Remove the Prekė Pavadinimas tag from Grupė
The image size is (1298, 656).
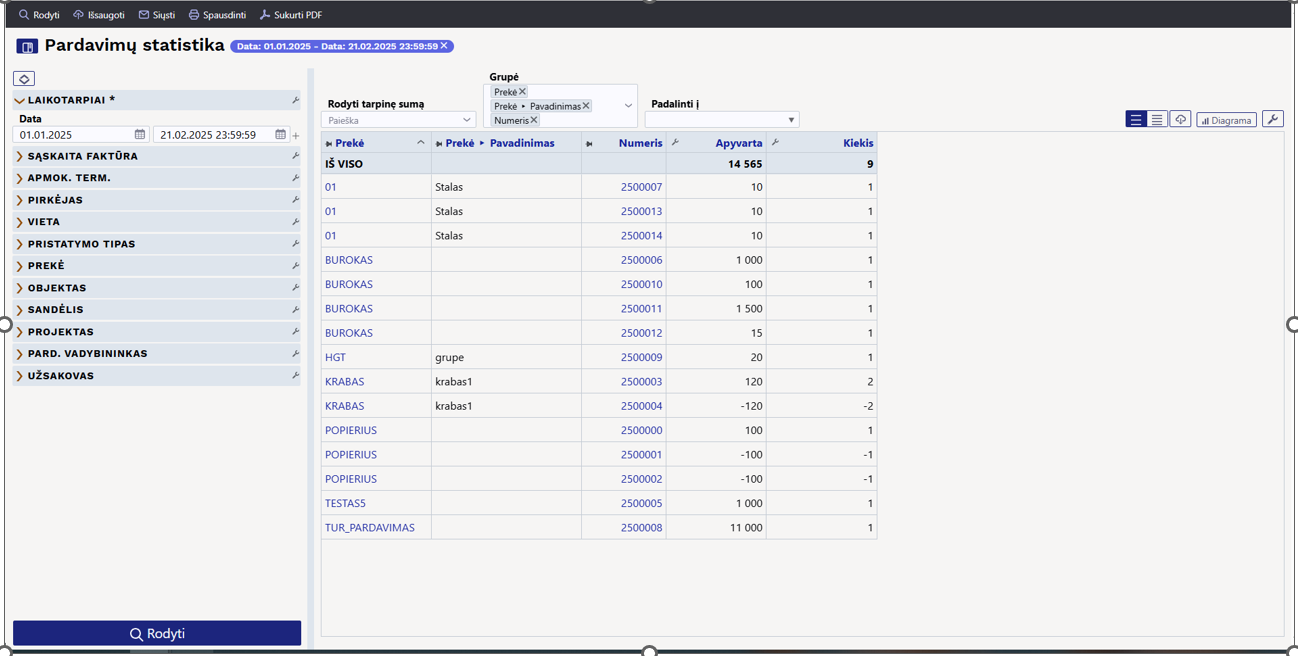coord(586,106)
